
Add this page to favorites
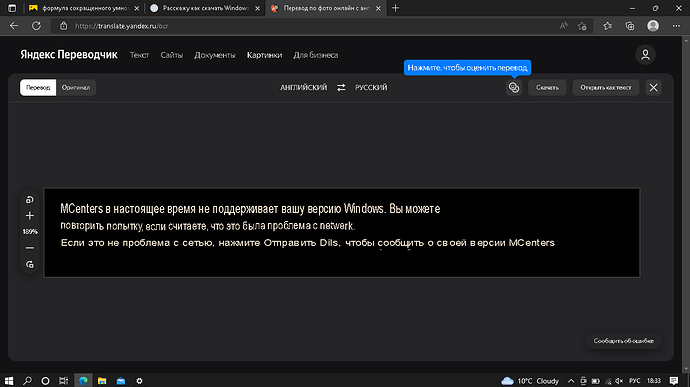pos(582,26)
